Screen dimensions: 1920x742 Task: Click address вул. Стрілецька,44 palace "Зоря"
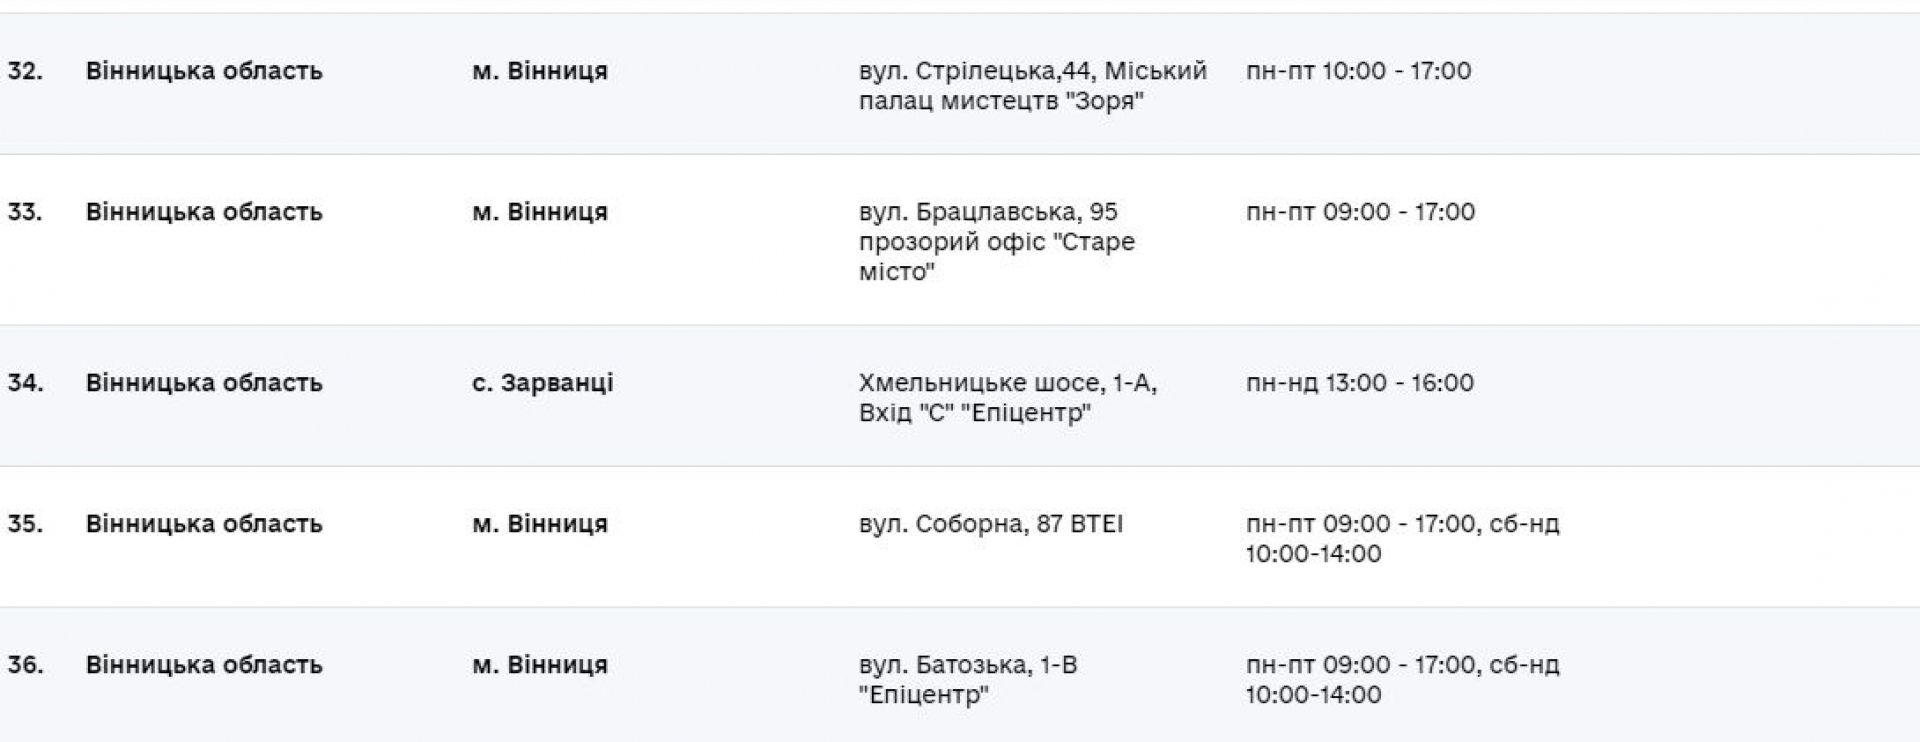tap(1032, 86)
